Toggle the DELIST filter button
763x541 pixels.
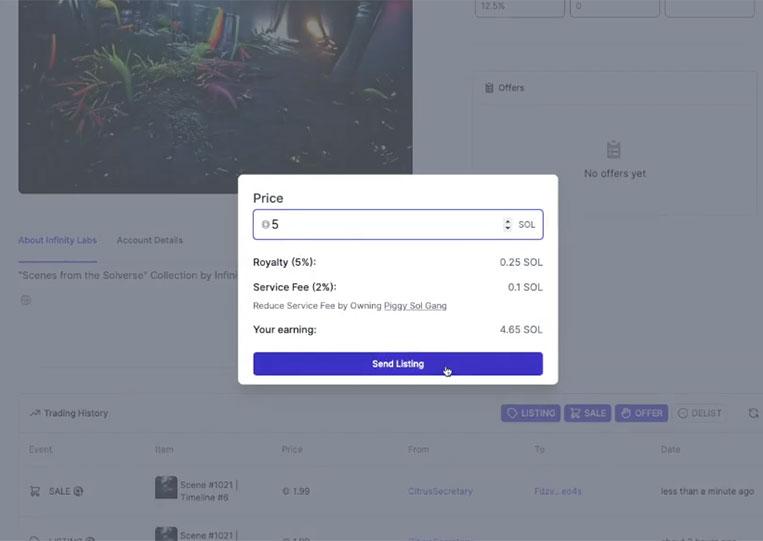(699, 413)
